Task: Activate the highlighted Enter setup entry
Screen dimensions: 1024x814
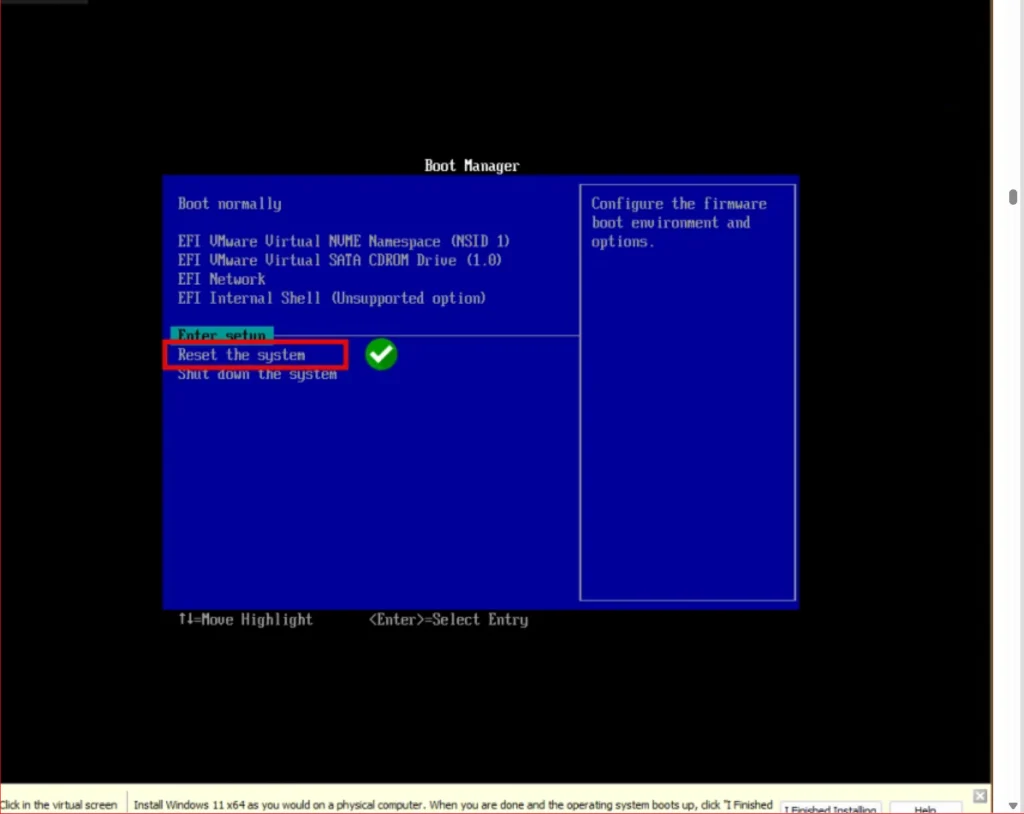Action: pyautogui.click(x=222, y=334)
